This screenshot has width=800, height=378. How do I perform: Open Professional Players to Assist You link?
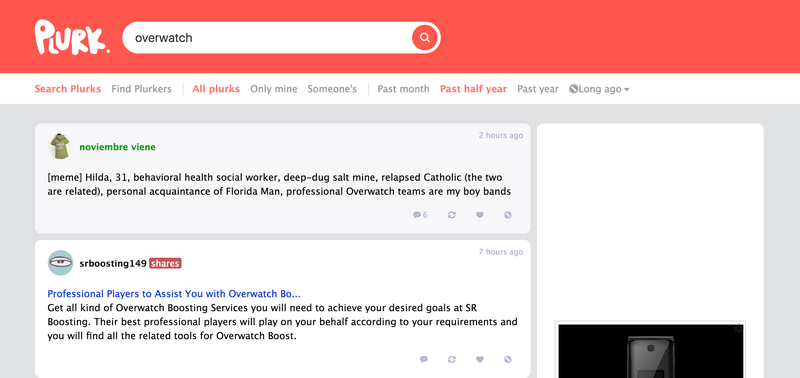click(174, 294)
